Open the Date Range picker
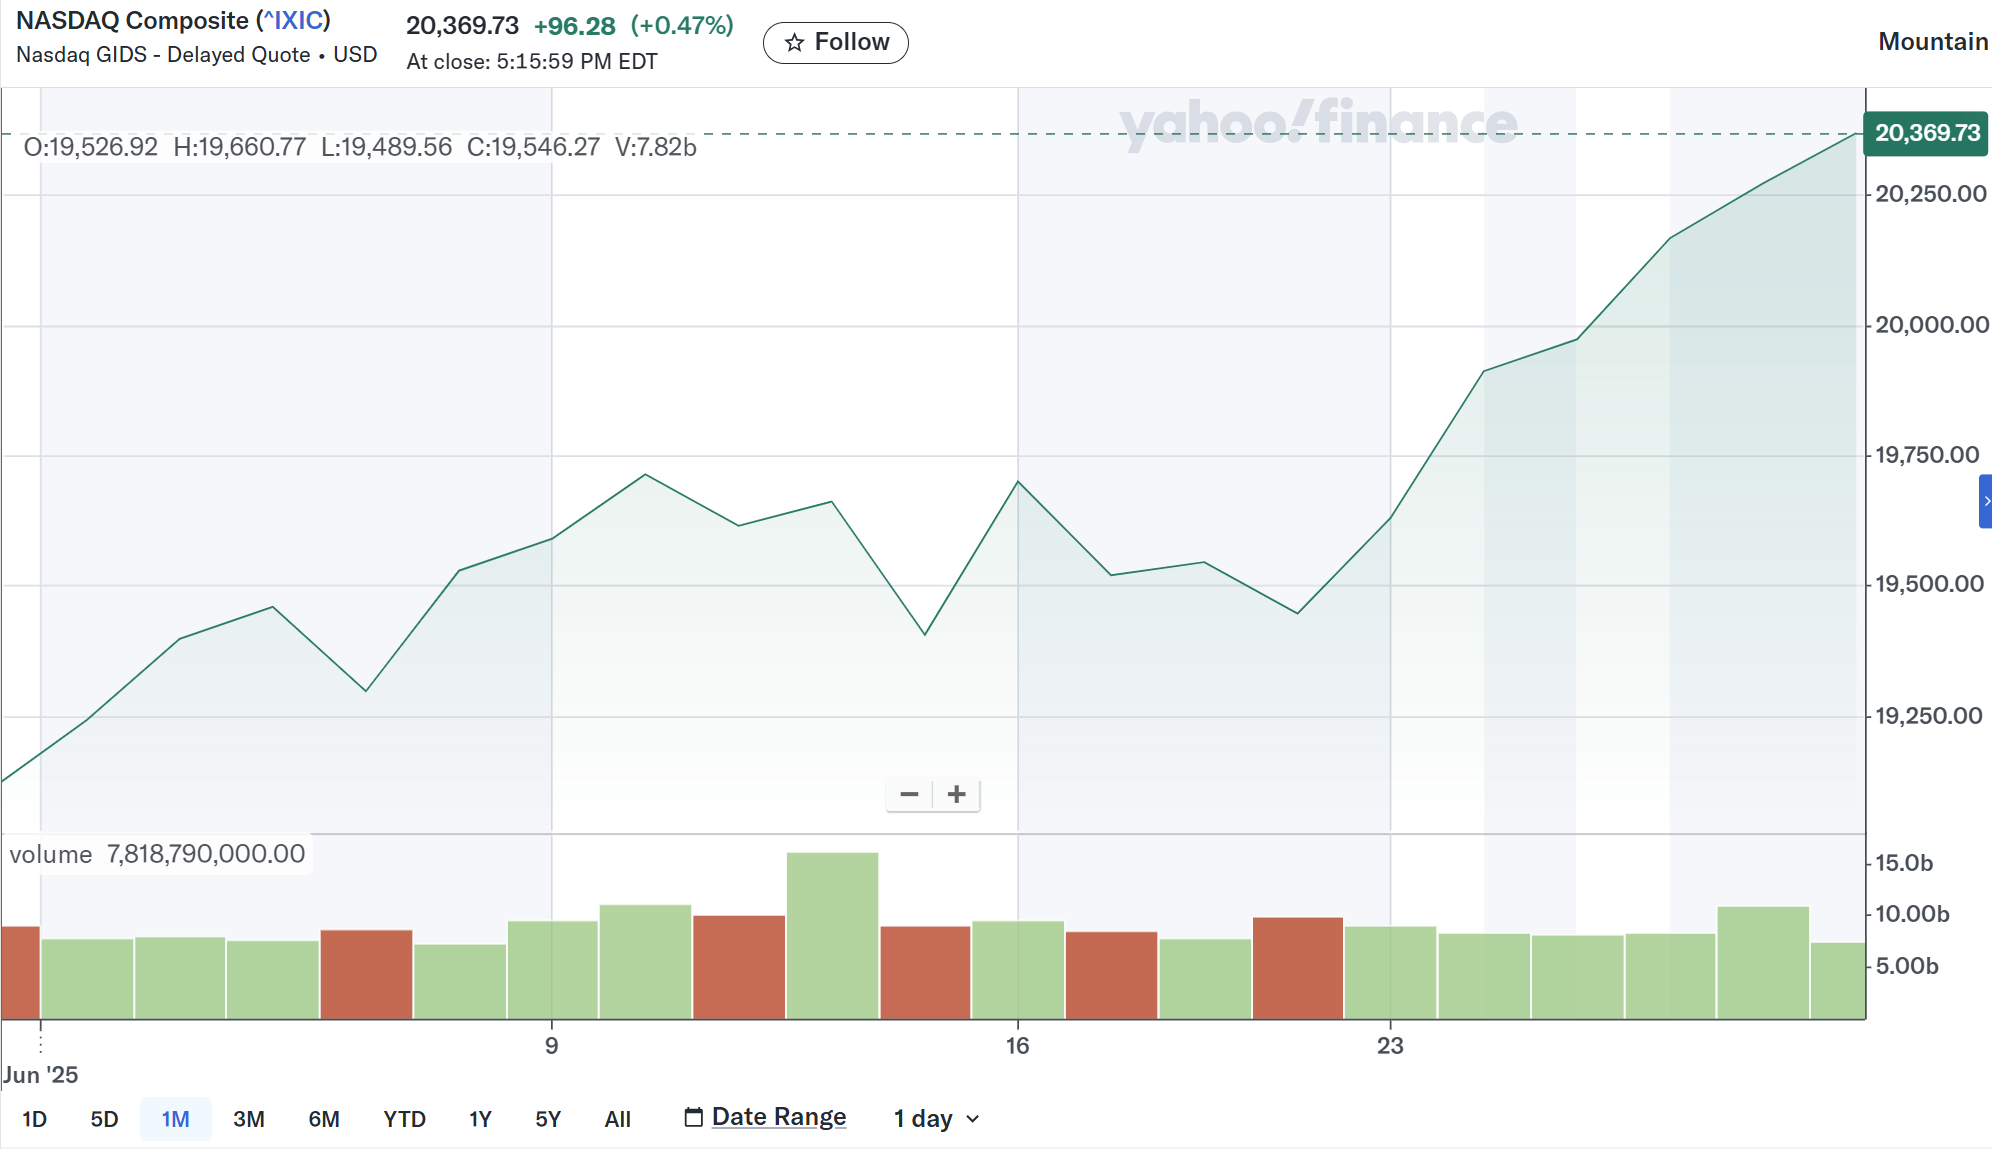1992x1149 pixels. [765, 1117]
